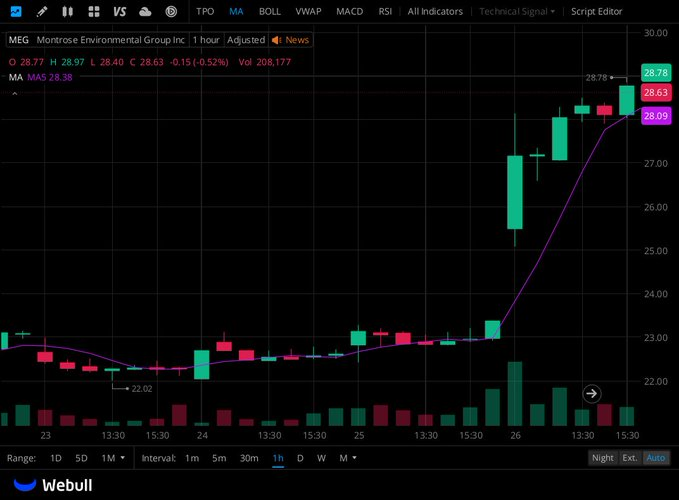Click the 22.02 low price marker
The width and height of the screenshot is (679, 500).
[142, 389]
